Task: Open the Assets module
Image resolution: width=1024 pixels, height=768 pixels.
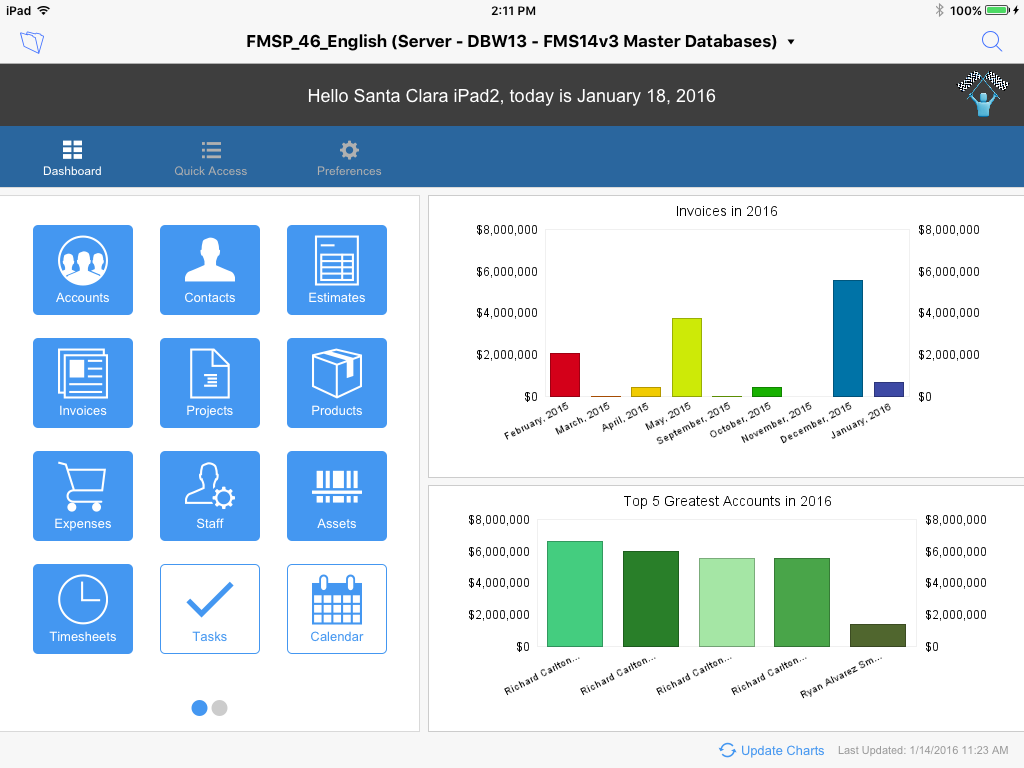Action: (337, 496)
